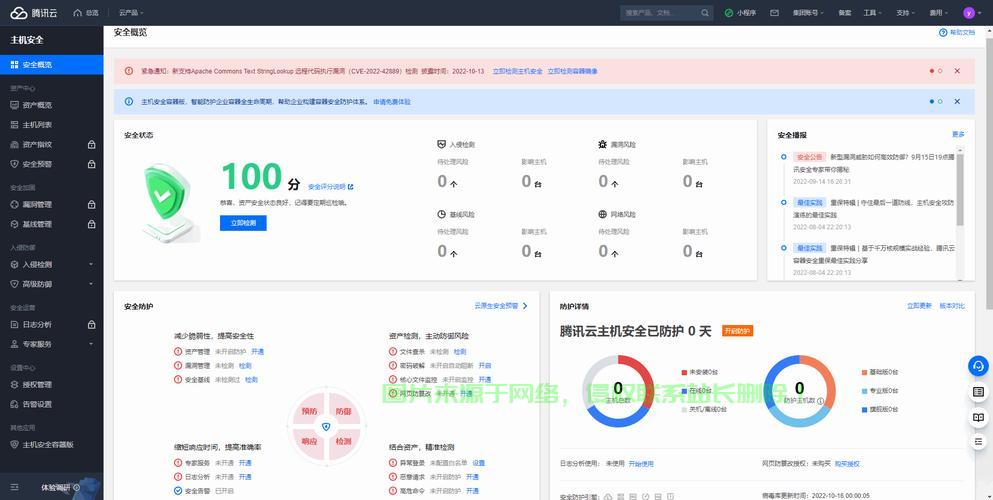Screen dimensions: 993x500
Task: Select first dot in red banner carousel
Action: pyautogui.click(x=932, y=71)
